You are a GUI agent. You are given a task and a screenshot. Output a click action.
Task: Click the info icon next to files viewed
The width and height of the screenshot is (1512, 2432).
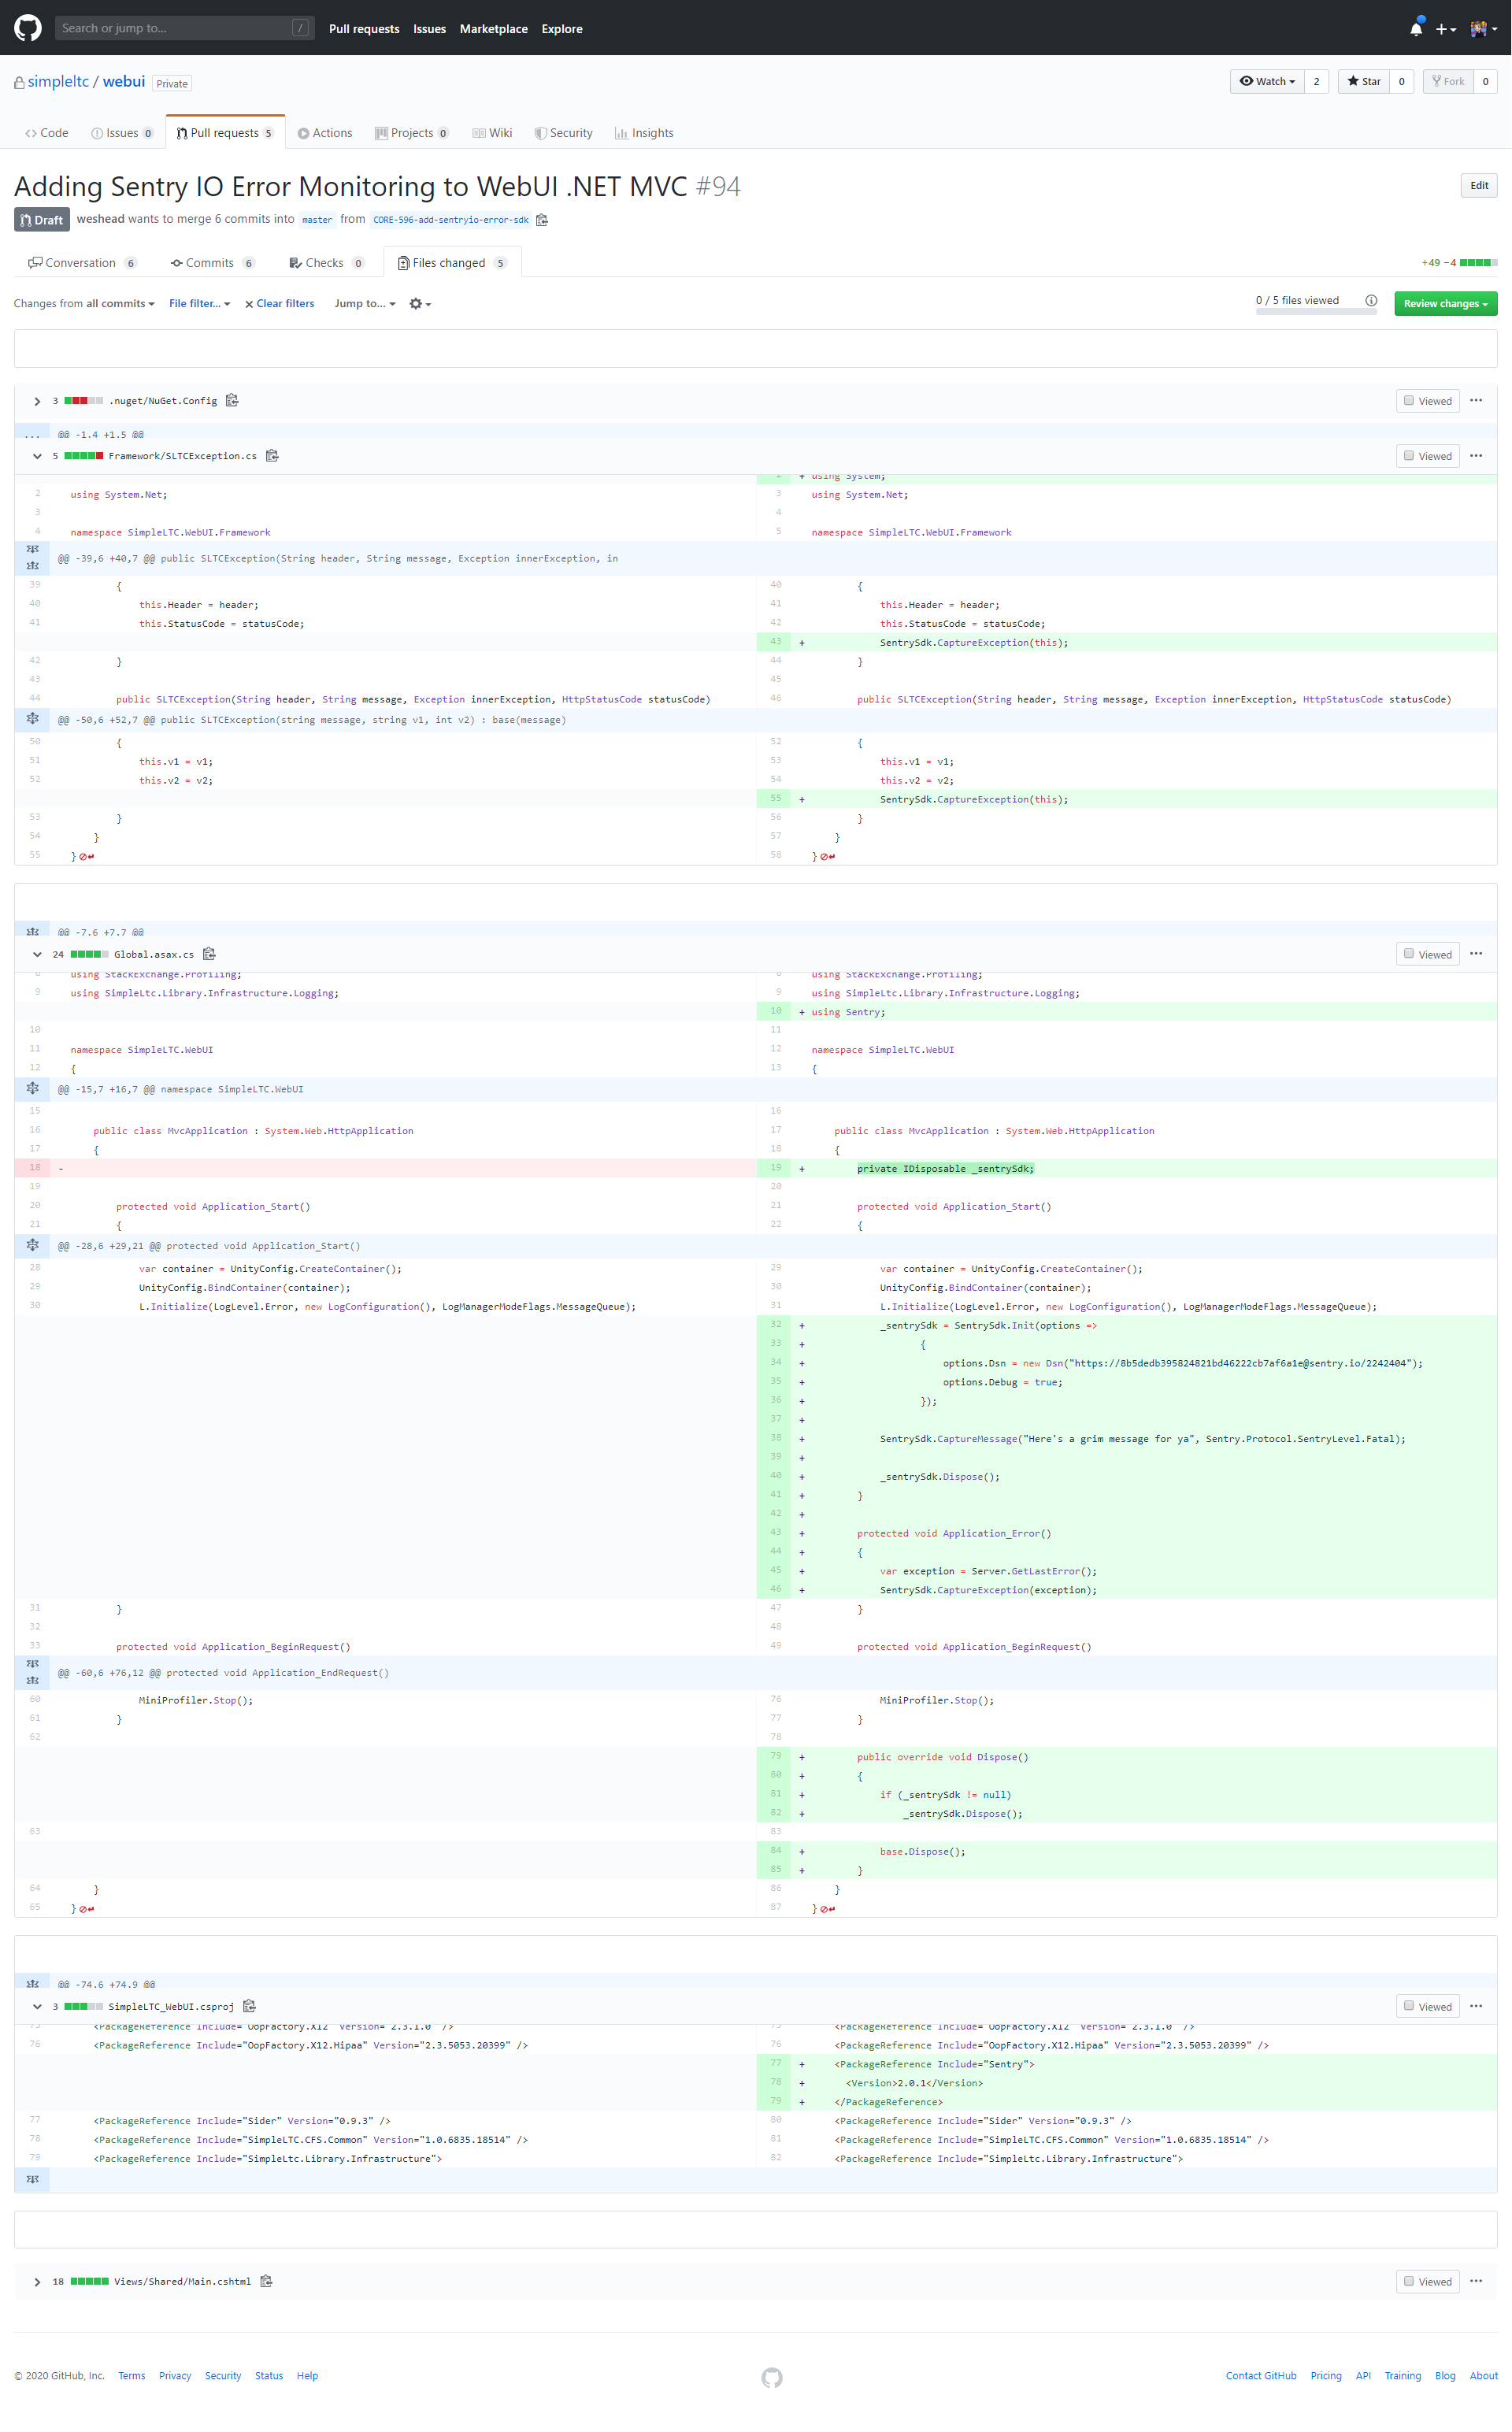pos(1371,300)
